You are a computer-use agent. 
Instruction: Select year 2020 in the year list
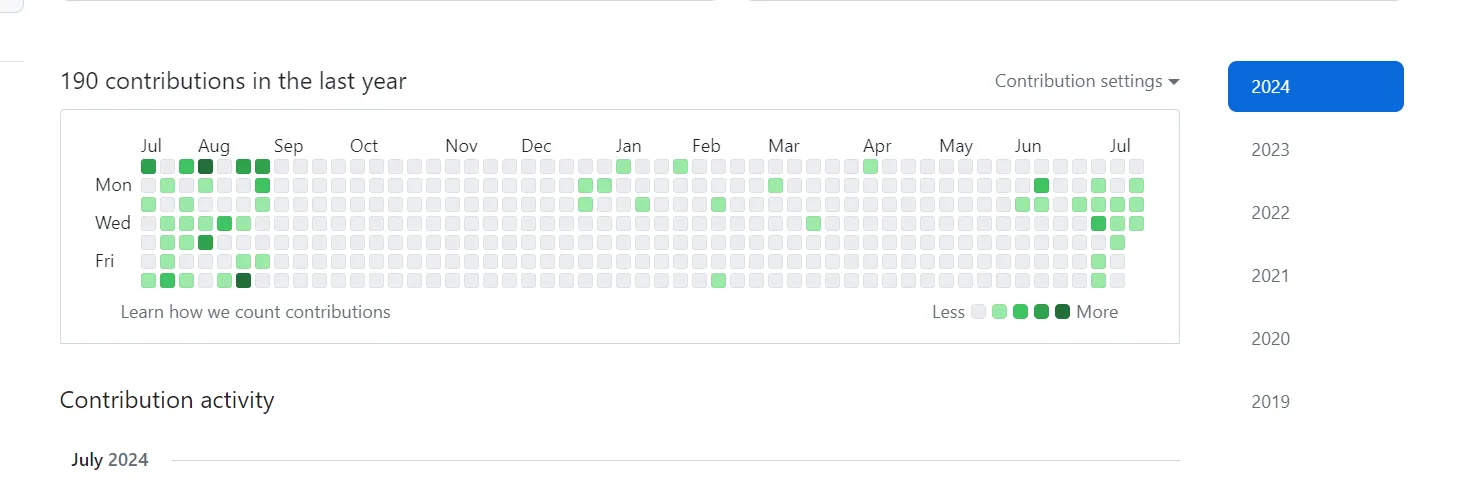1270,339
